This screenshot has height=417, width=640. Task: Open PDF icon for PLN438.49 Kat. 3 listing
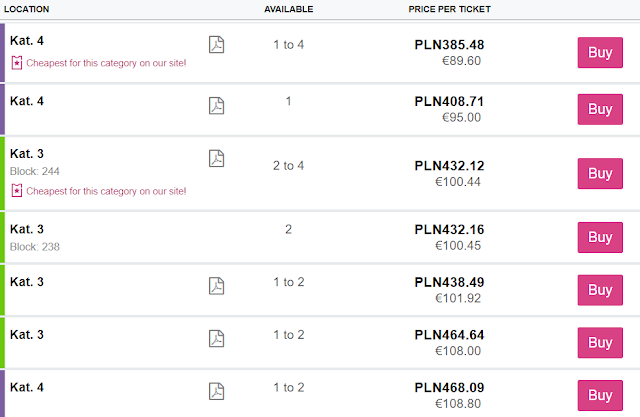coord(216,285)
